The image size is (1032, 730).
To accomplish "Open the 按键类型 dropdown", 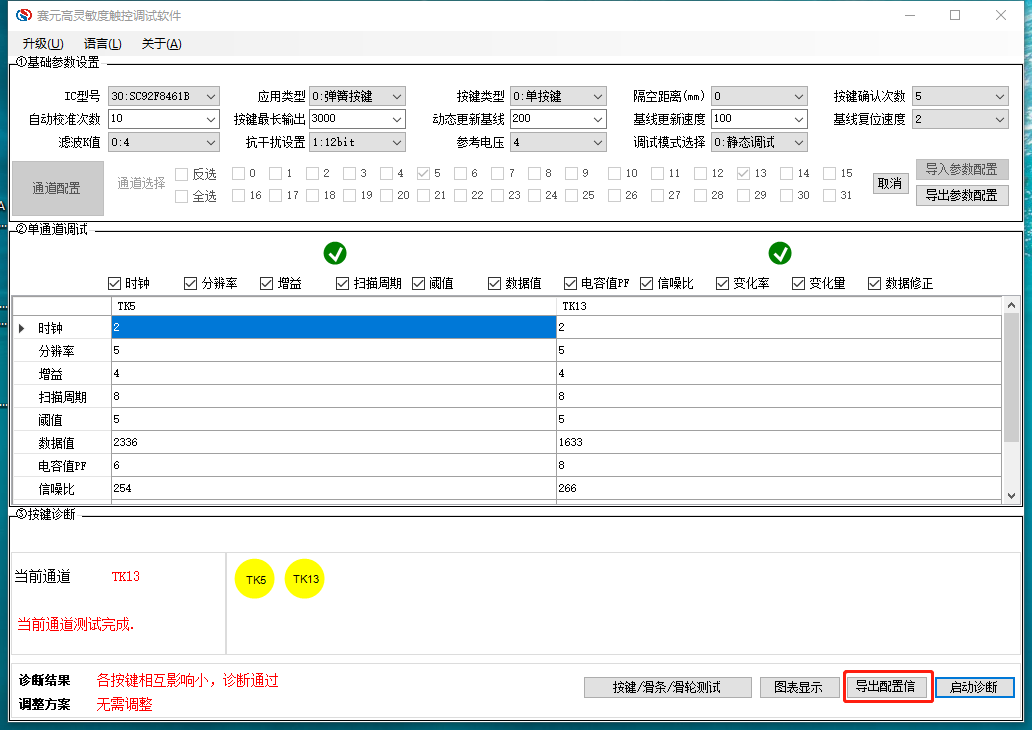I will [x=598, y=96].
